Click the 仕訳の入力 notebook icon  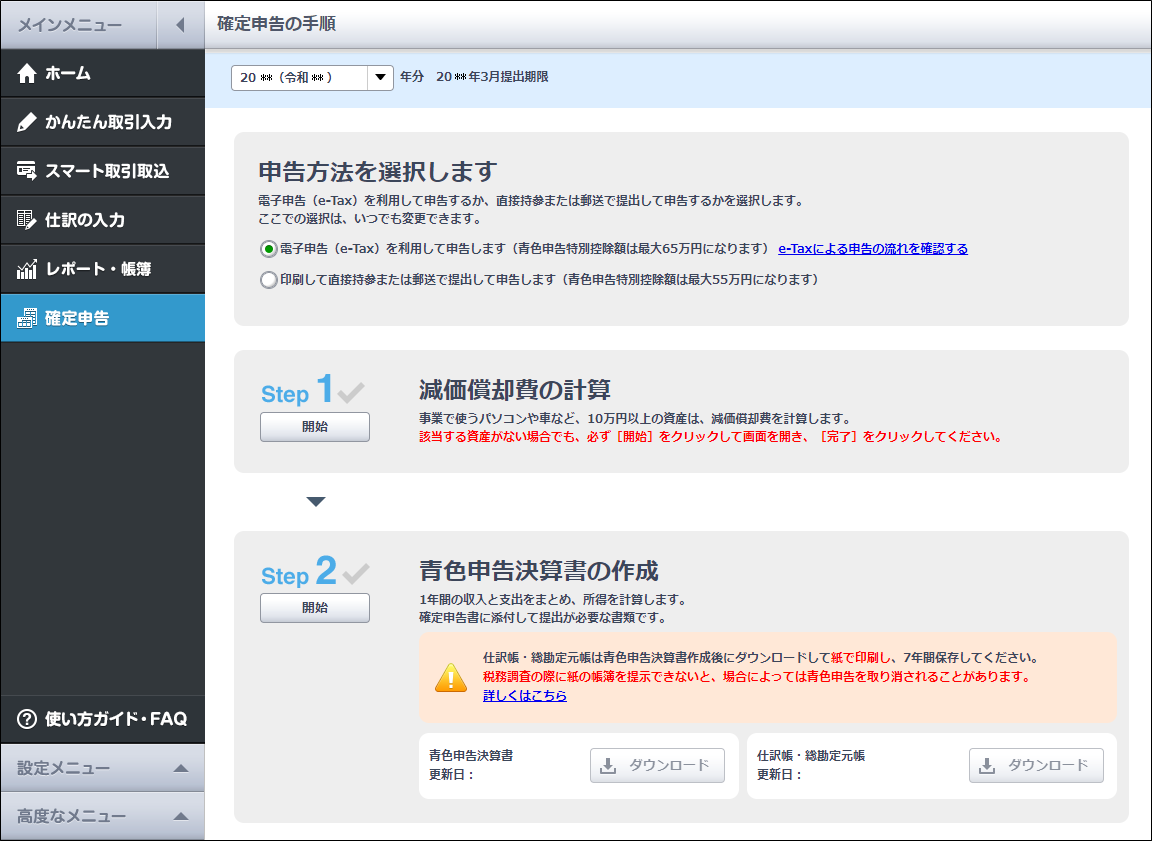point(26,220)
